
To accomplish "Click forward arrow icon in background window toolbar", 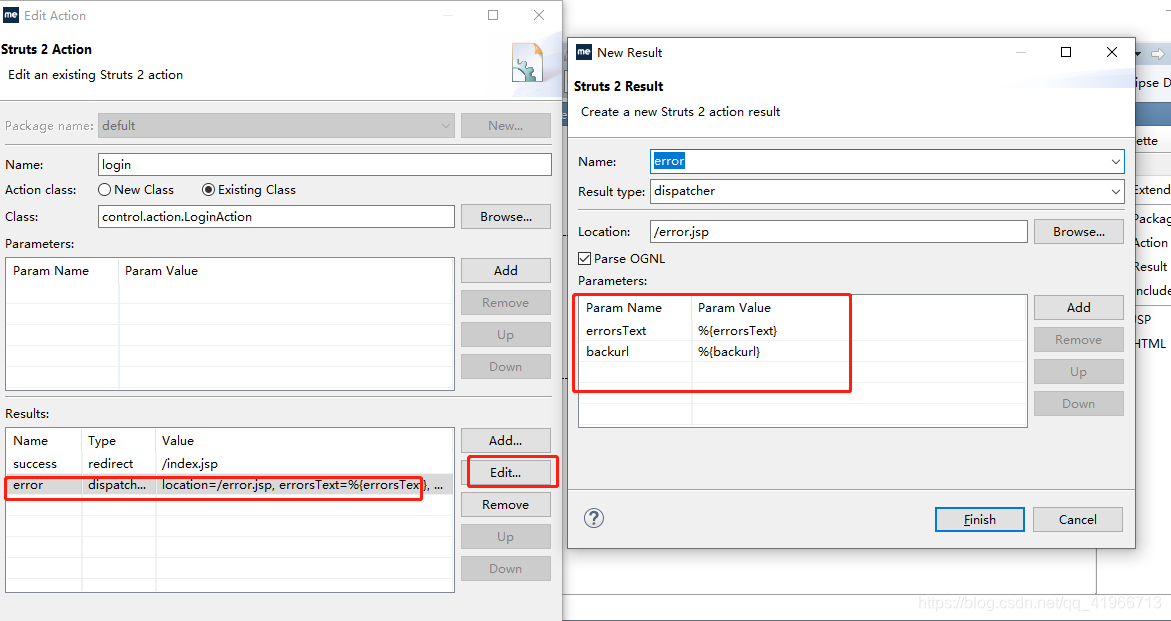I will coord(1158,54).
